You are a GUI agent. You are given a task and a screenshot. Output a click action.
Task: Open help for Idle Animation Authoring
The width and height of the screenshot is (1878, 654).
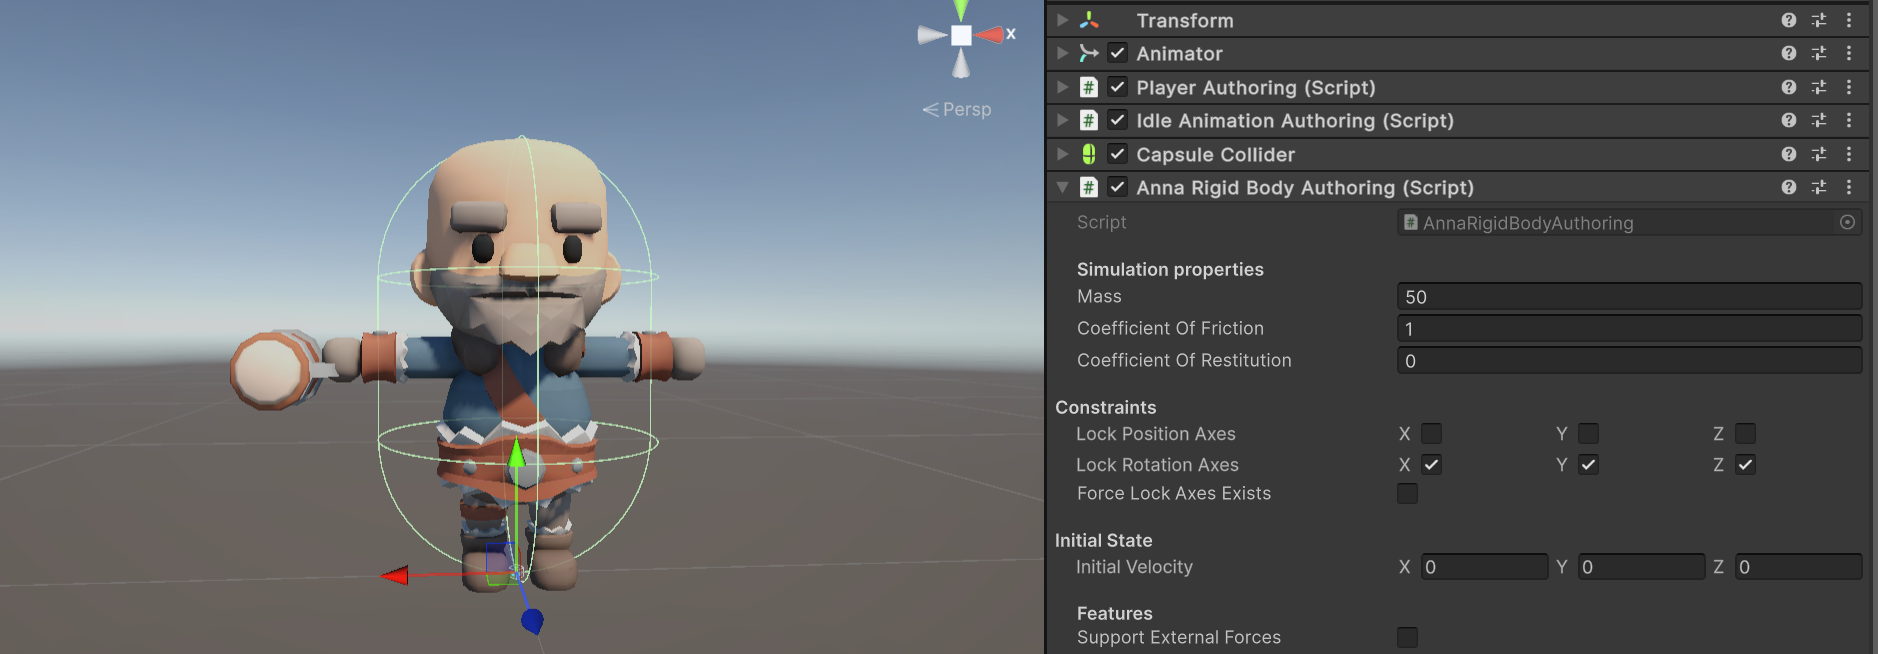coord(1789,120)
